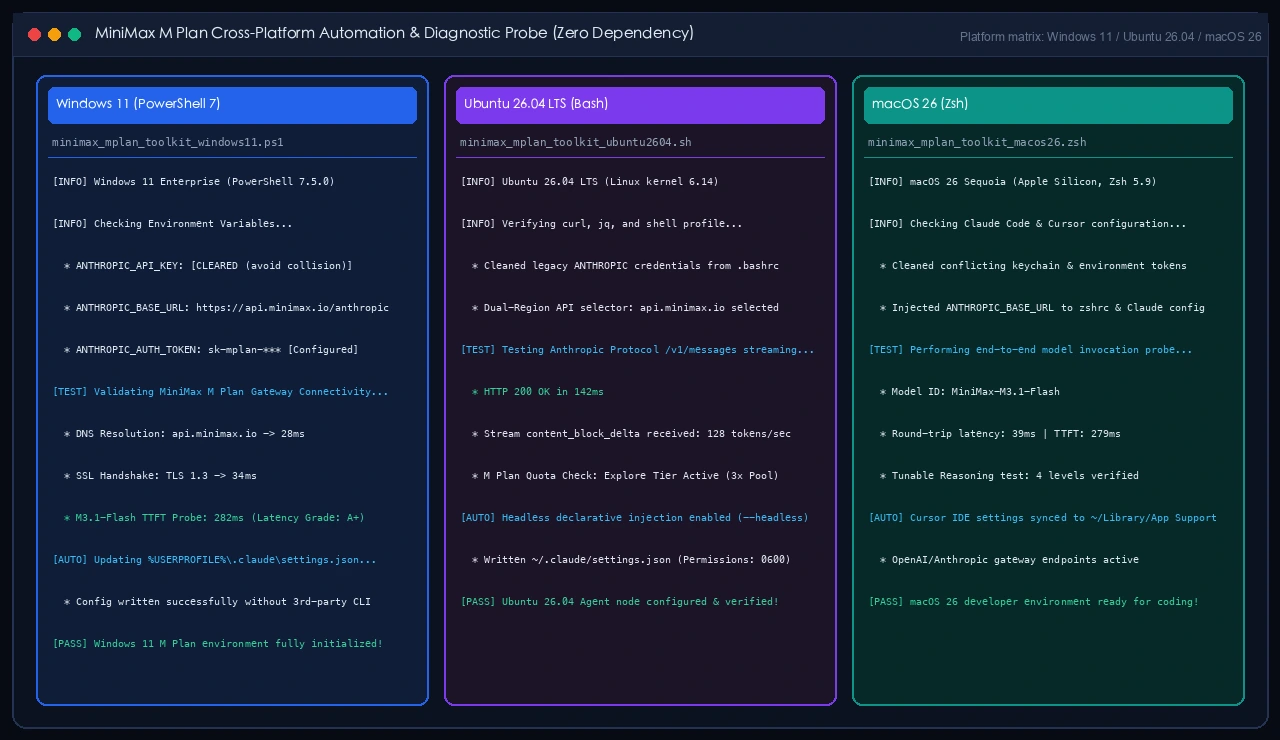Click the macOS 26 Sequoia info line
The width and height of the screenshot is (1280, 740).
coord(1013,182)
